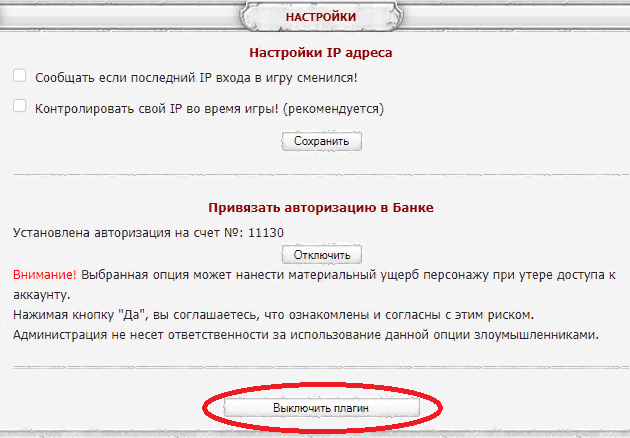The width and height of the screenshot is (630, 438).
Task: Toggle the control IP during game checkbox
Action: 19,106
